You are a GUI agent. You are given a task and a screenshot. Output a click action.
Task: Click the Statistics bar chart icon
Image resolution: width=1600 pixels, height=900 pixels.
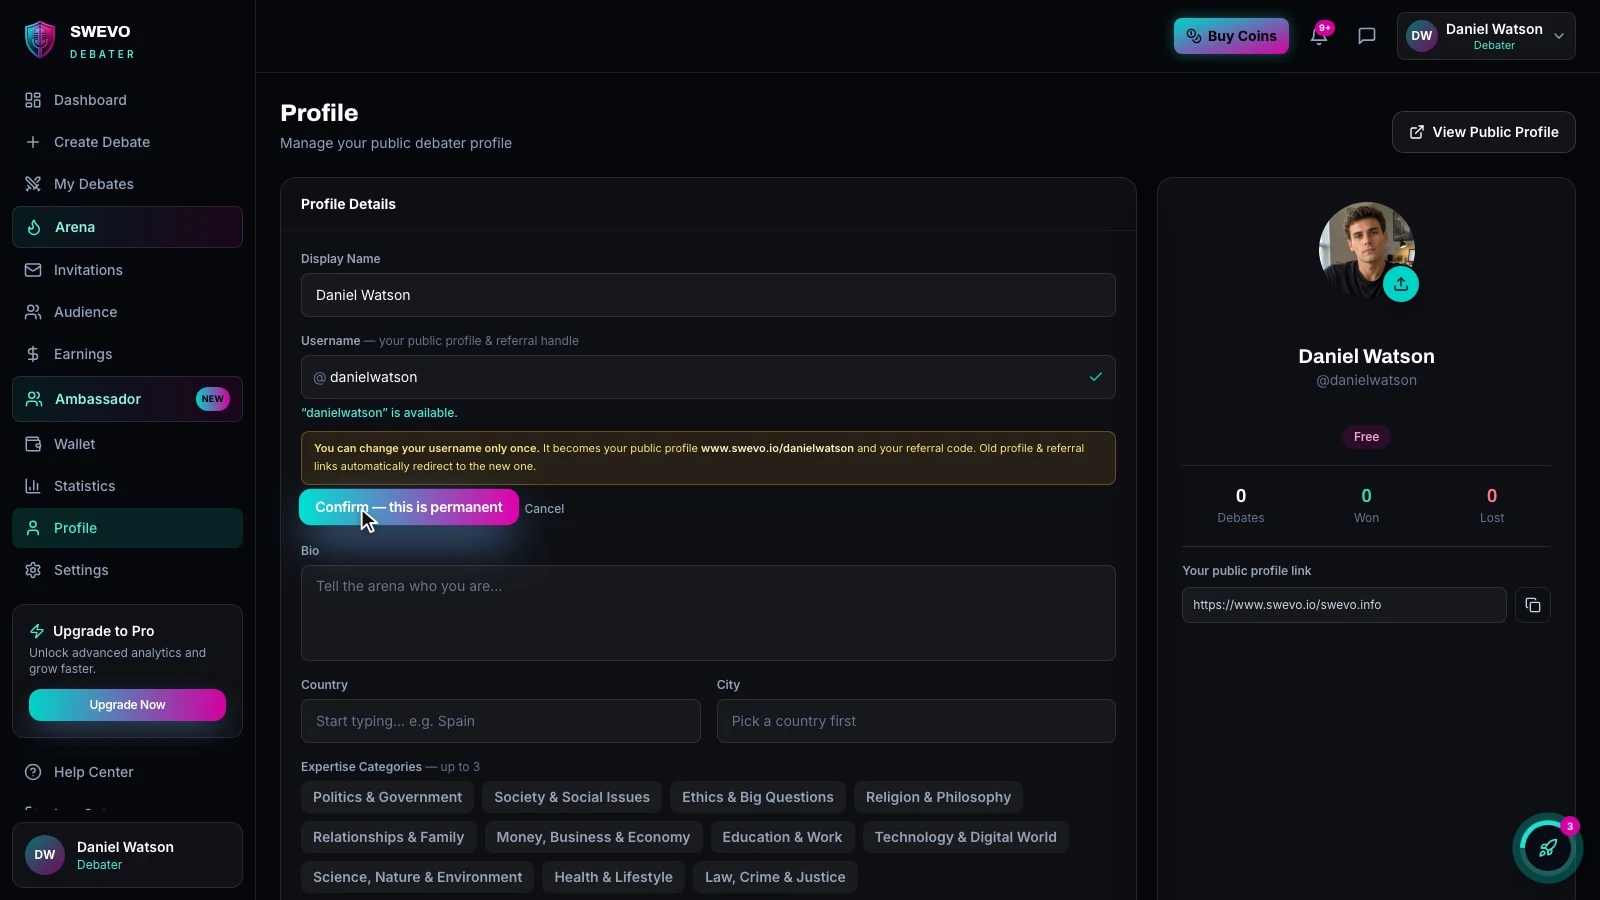click(33, 486)
